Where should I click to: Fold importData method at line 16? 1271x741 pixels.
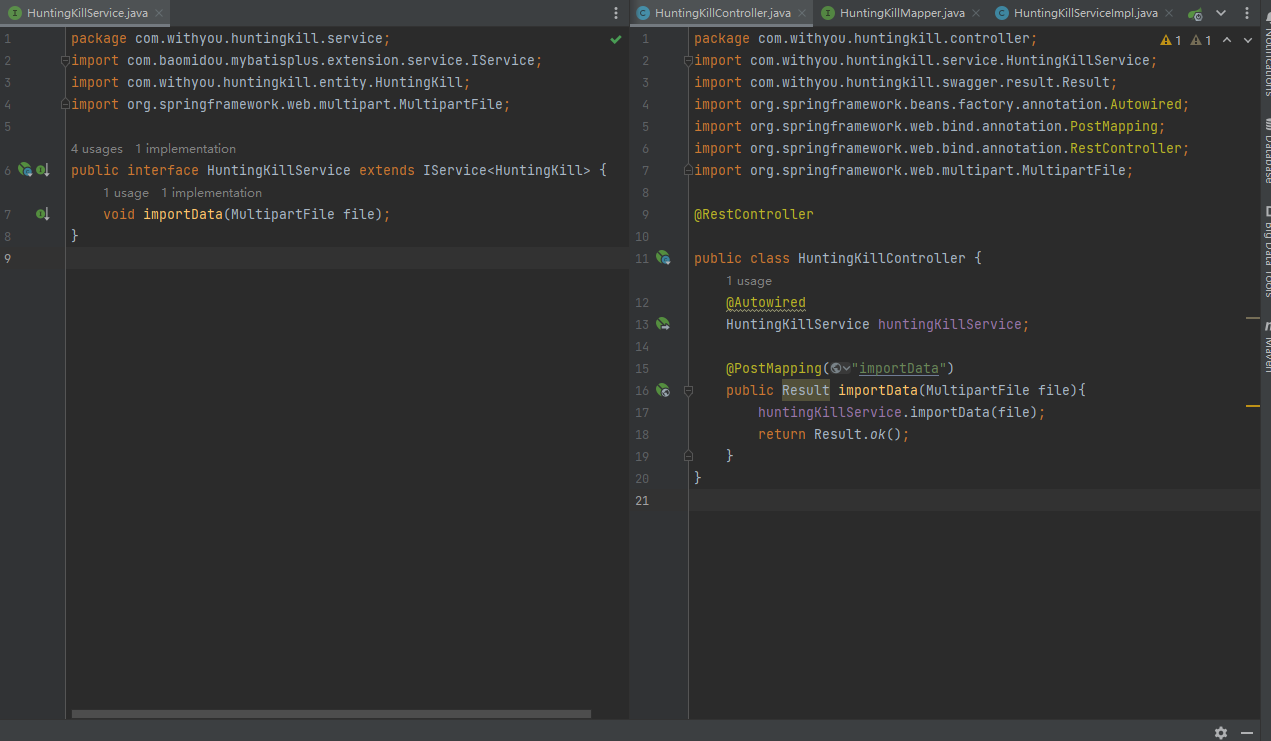[x=688, y=390]
